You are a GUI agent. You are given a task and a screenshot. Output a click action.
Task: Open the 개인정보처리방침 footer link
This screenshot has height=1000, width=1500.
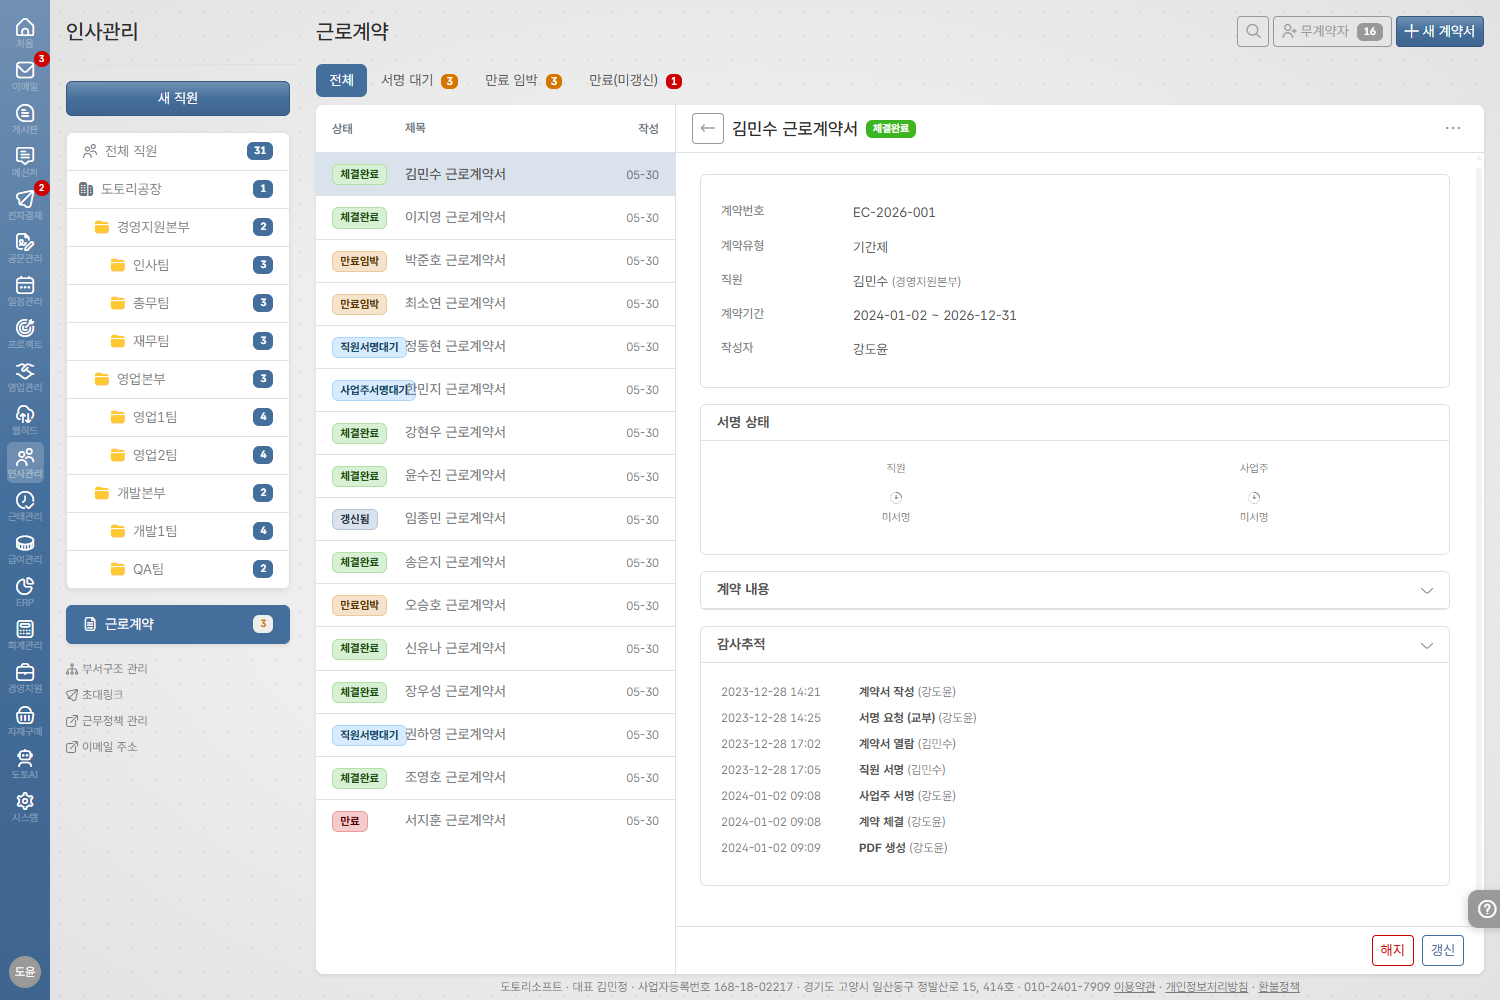tap(1206, 987)
